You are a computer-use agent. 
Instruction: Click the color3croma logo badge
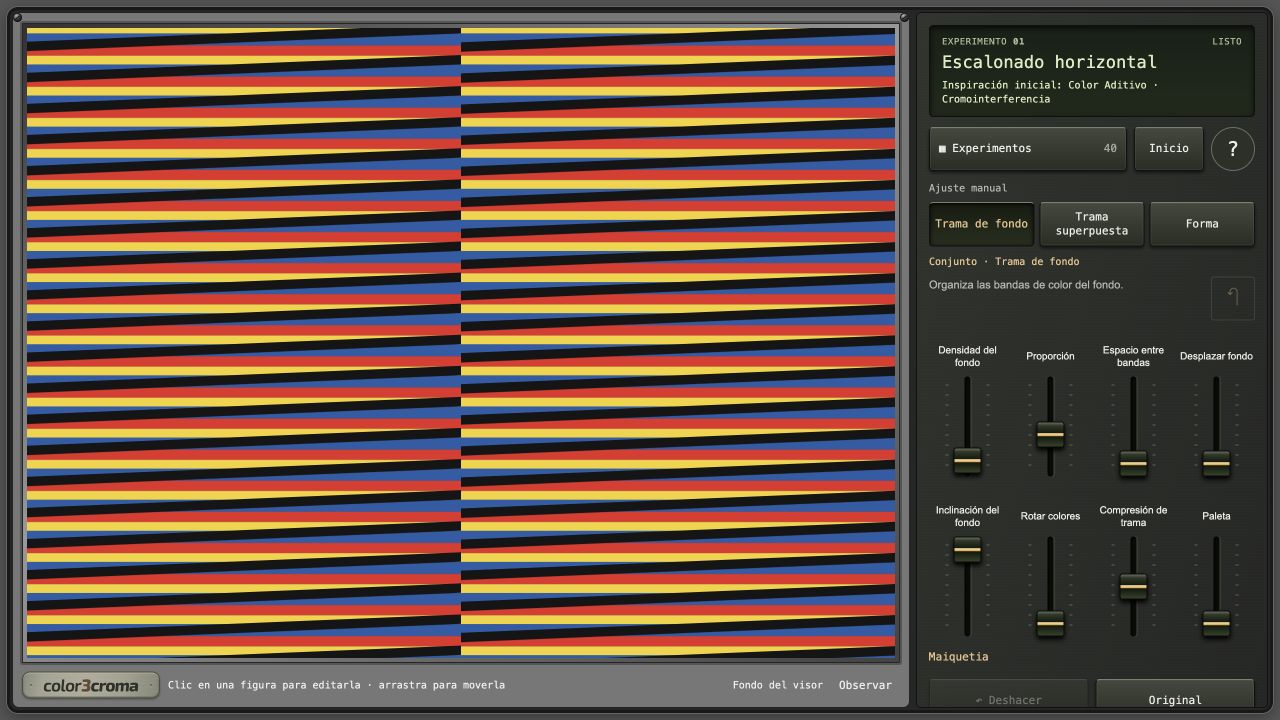click(x=91, y=685)
